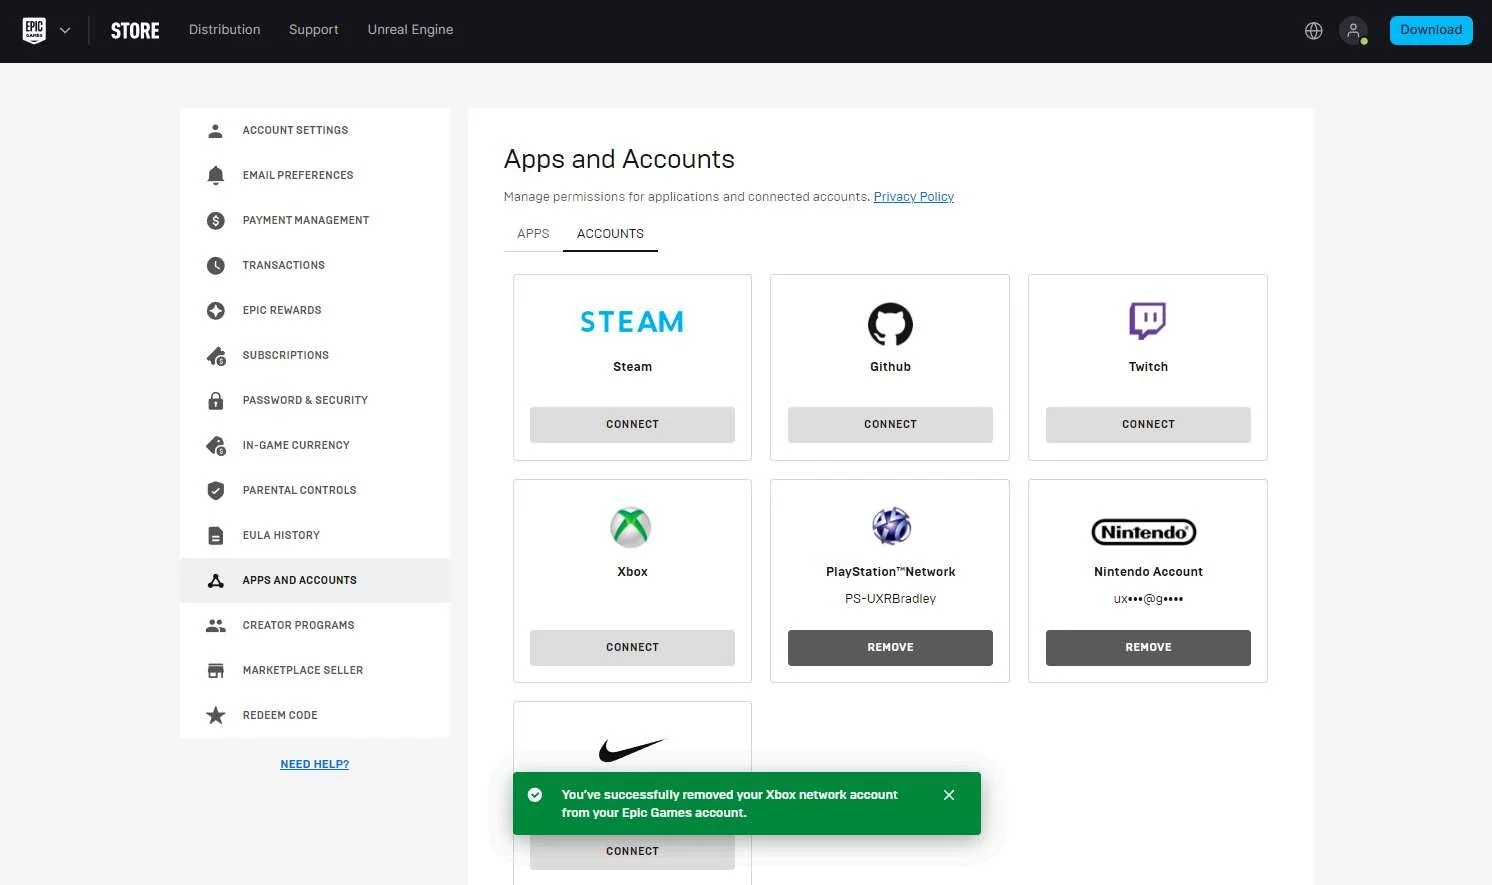
Task: Dismiss the Xbox removal success notification
Action: 949,796
